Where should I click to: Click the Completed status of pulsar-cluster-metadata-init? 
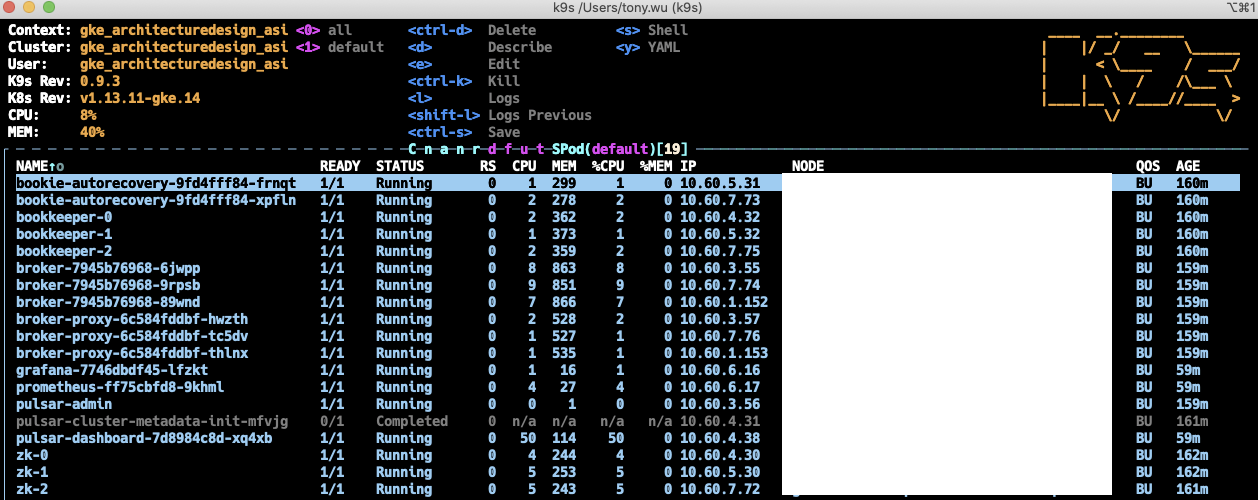pyautogui.click(x=412, y=421)
